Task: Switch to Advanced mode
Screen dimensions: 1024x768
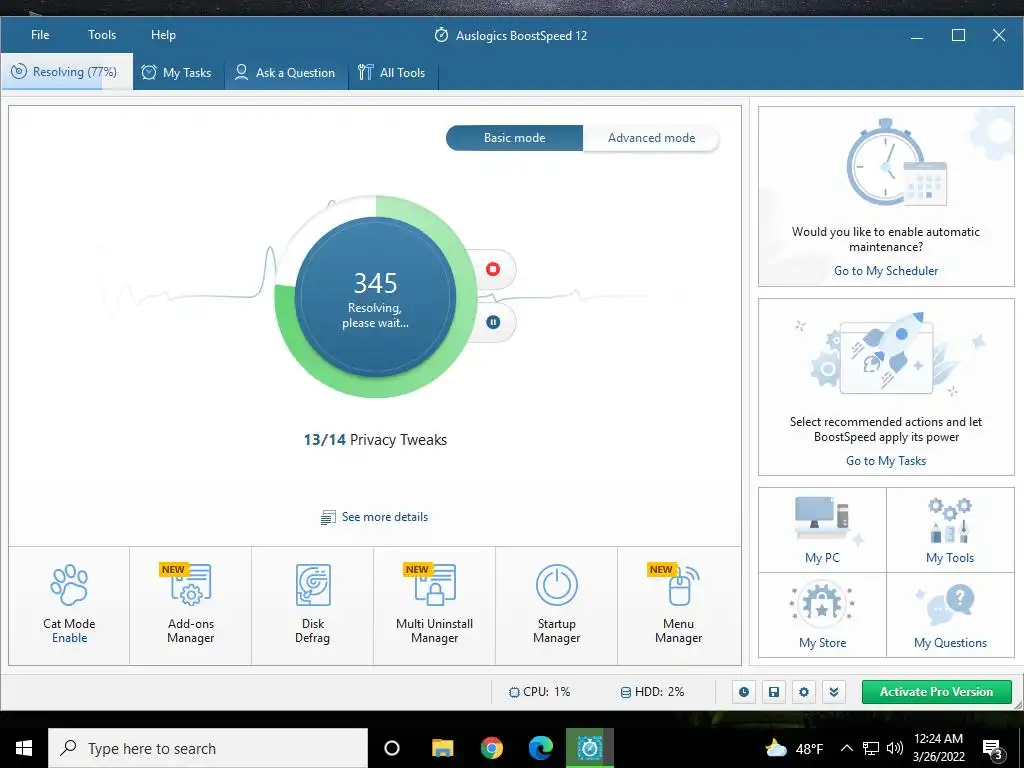Action: (651, 138)
